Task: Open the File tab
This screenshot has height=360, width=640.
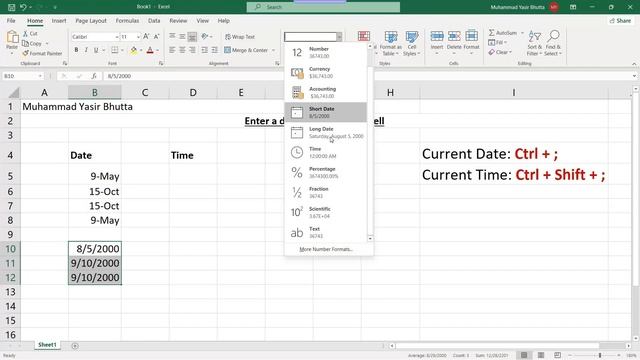Action: [11, 20]
